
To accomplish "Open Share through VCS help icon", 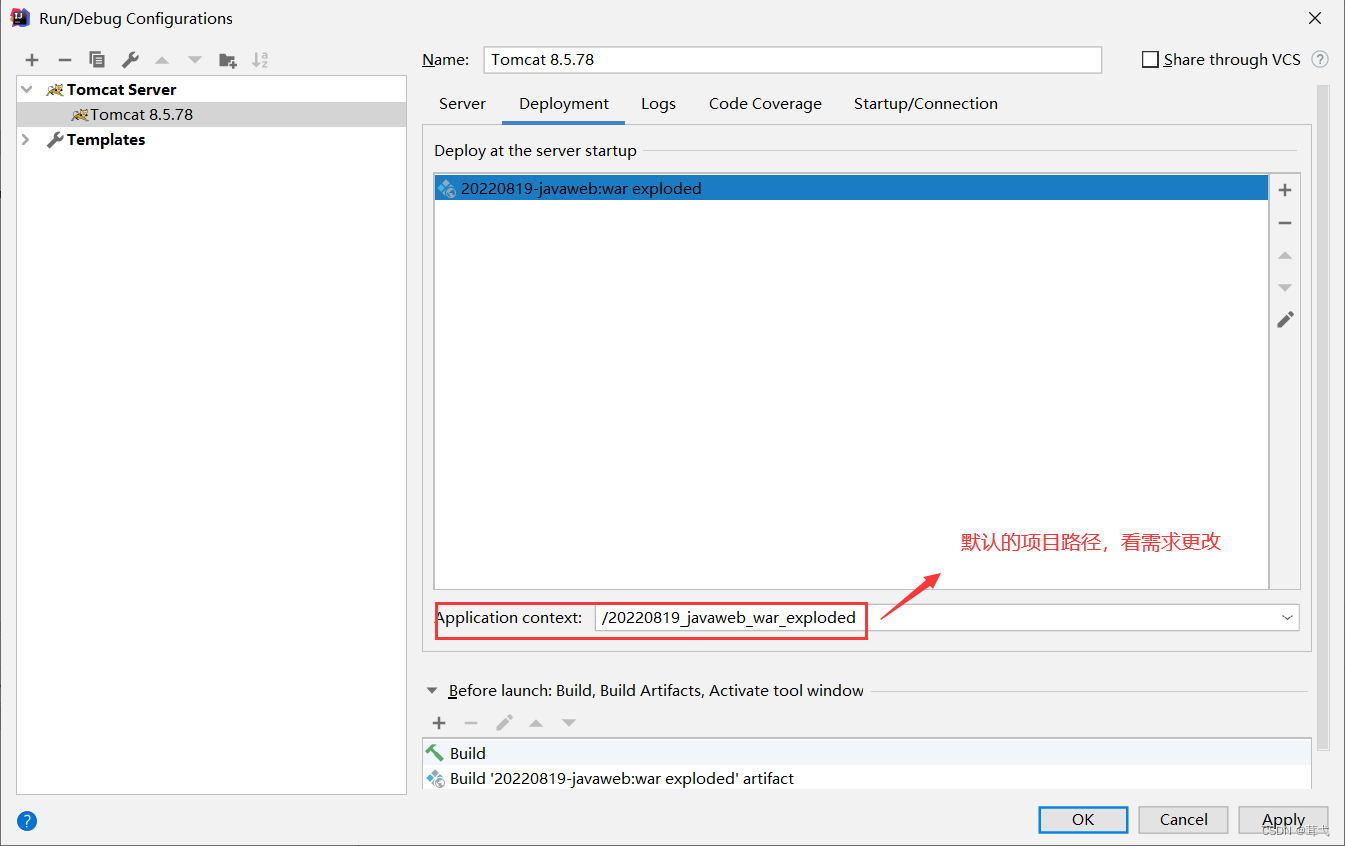I will 1320,60.
